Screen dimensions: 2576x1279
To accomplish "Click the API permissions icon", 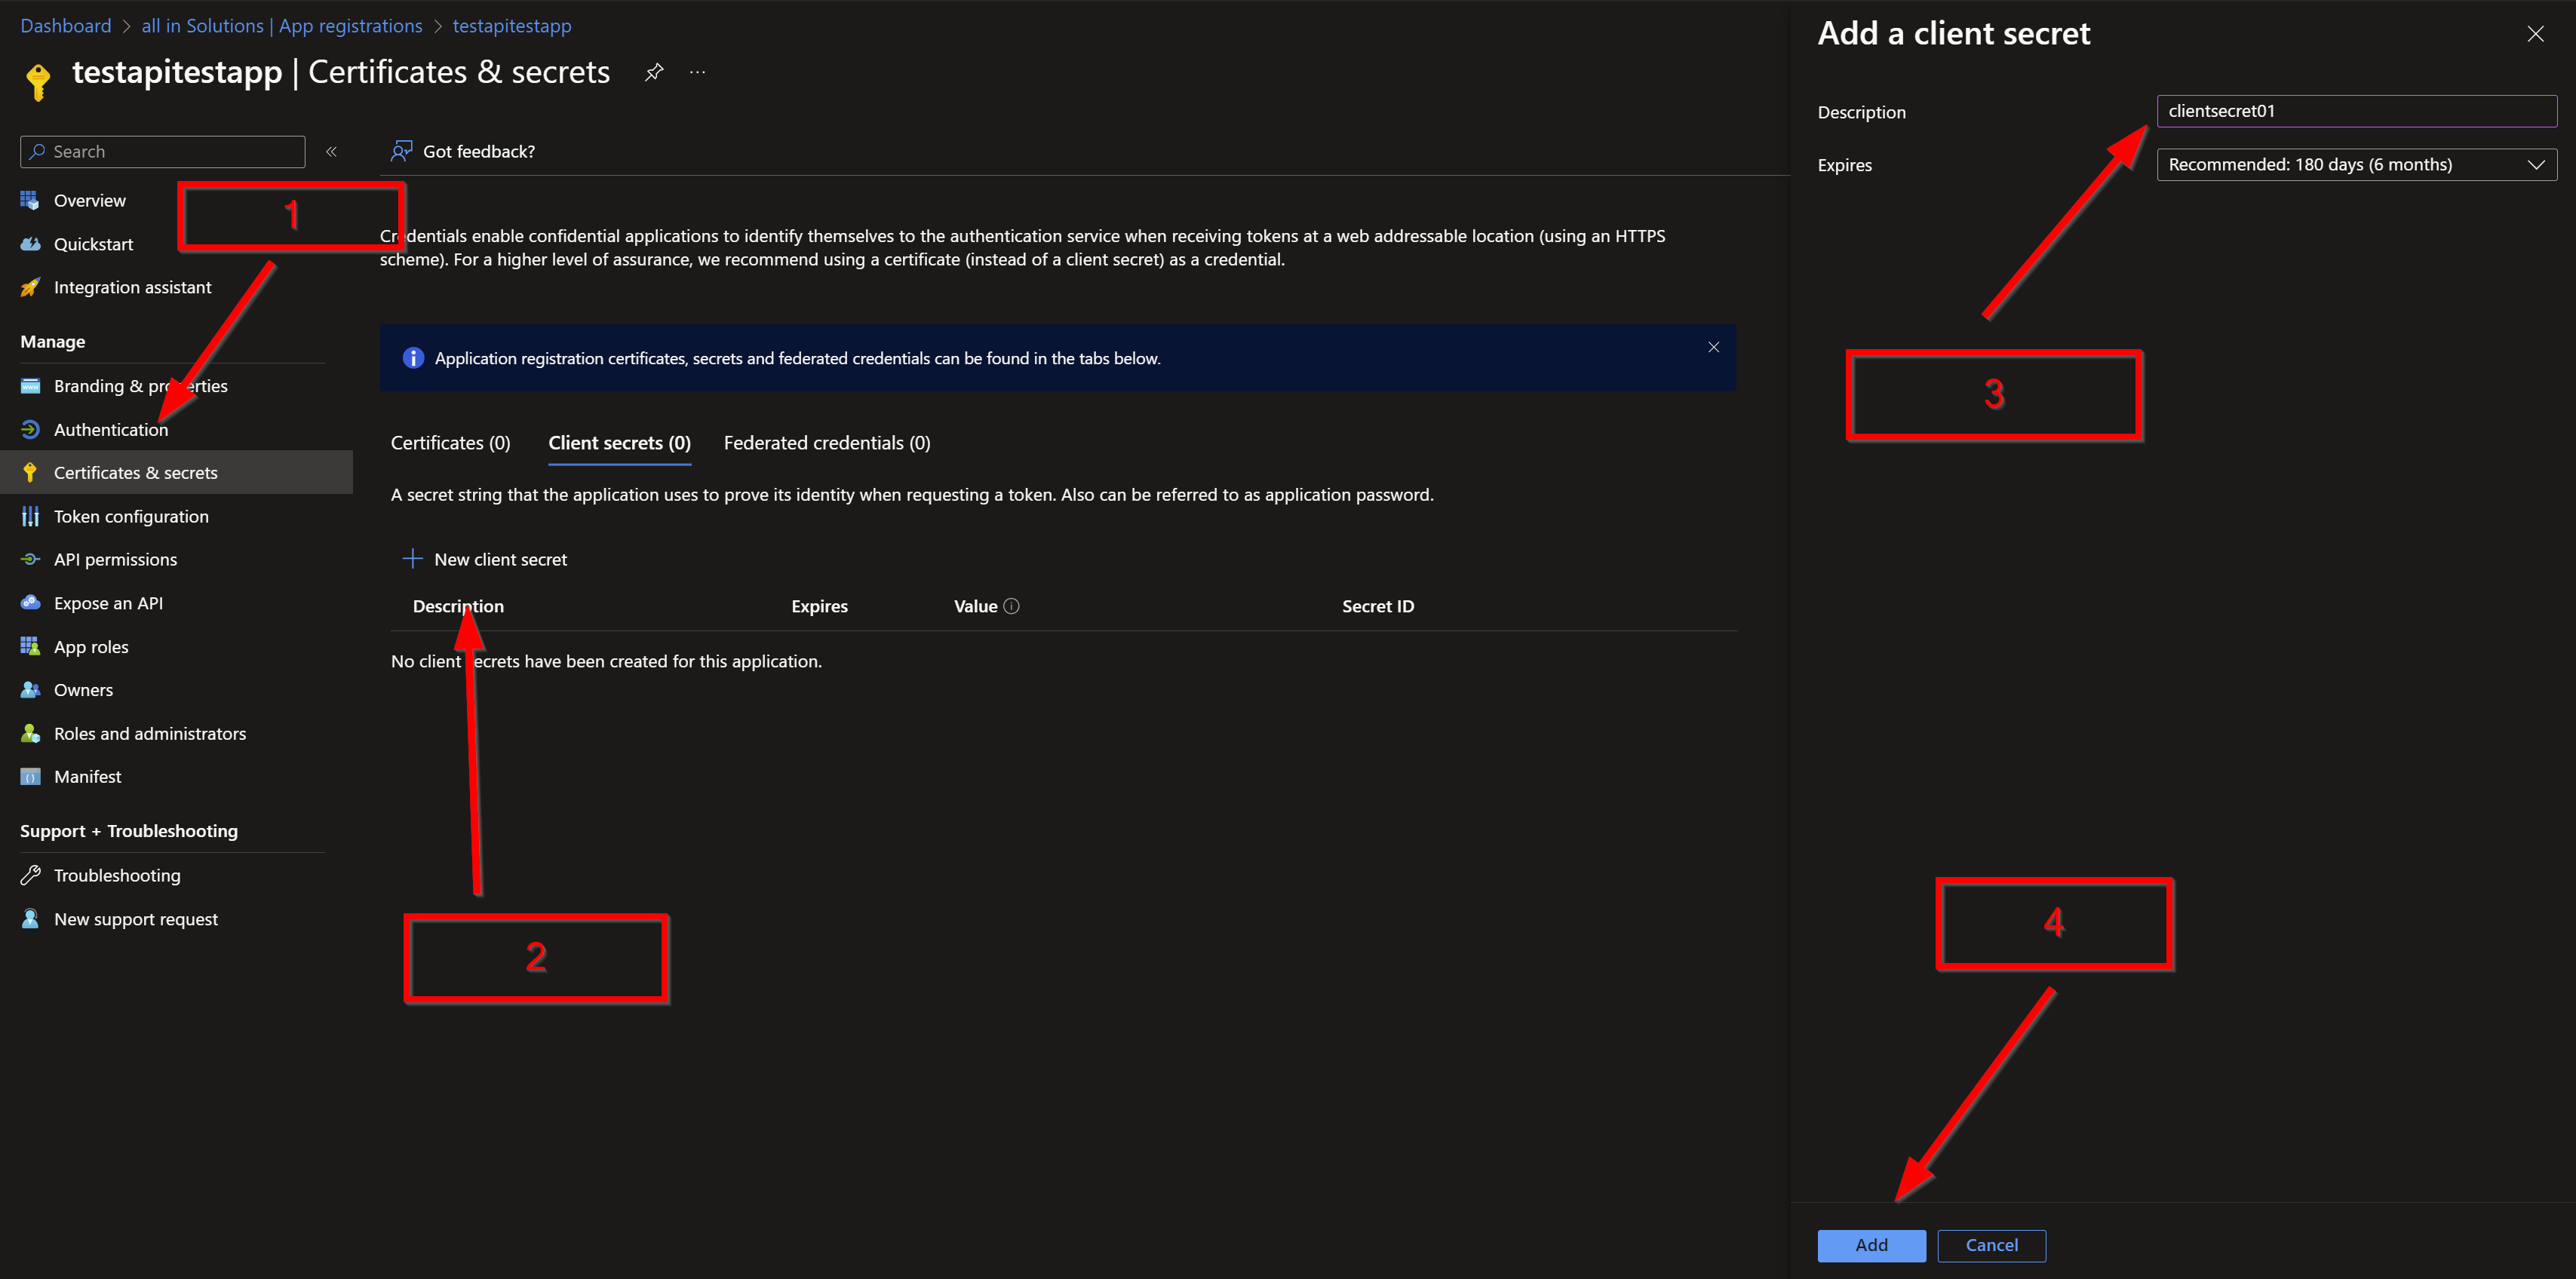I will tap(30, 559).
